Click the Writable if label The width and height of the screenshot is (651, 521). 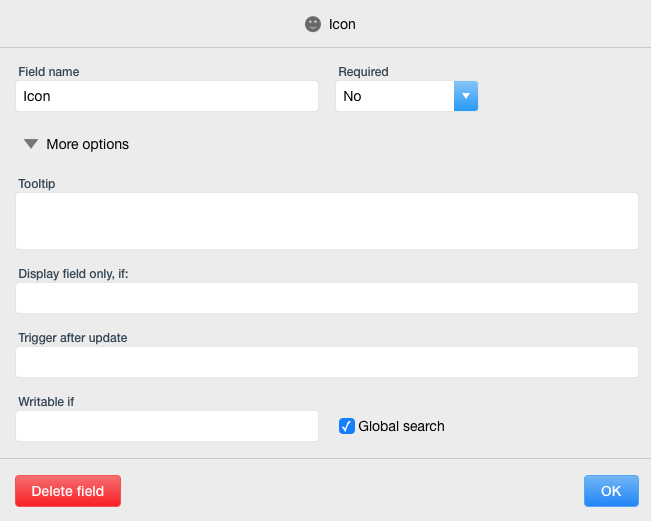(x=46, y=402)
